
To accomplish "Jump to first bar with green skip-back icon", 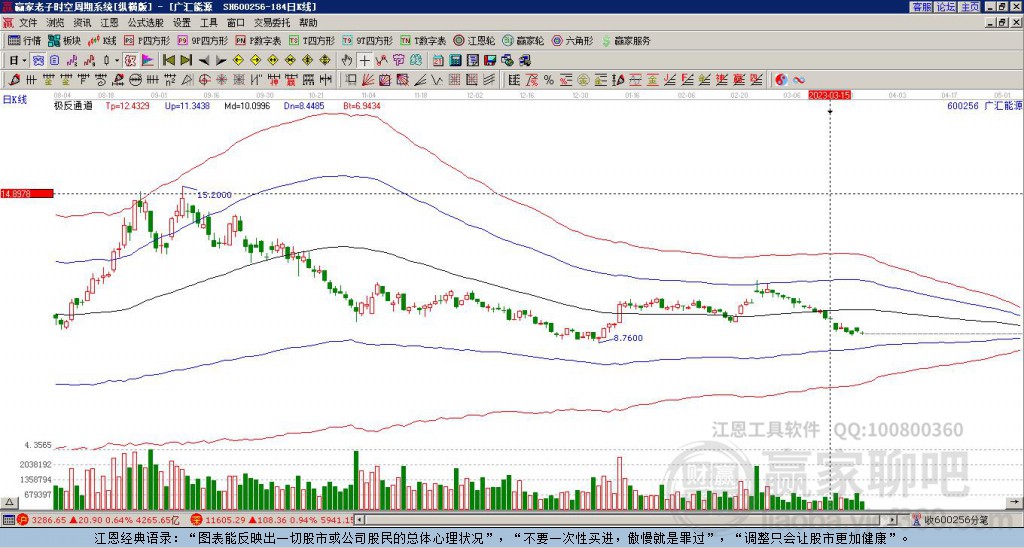I will [169, 61].
